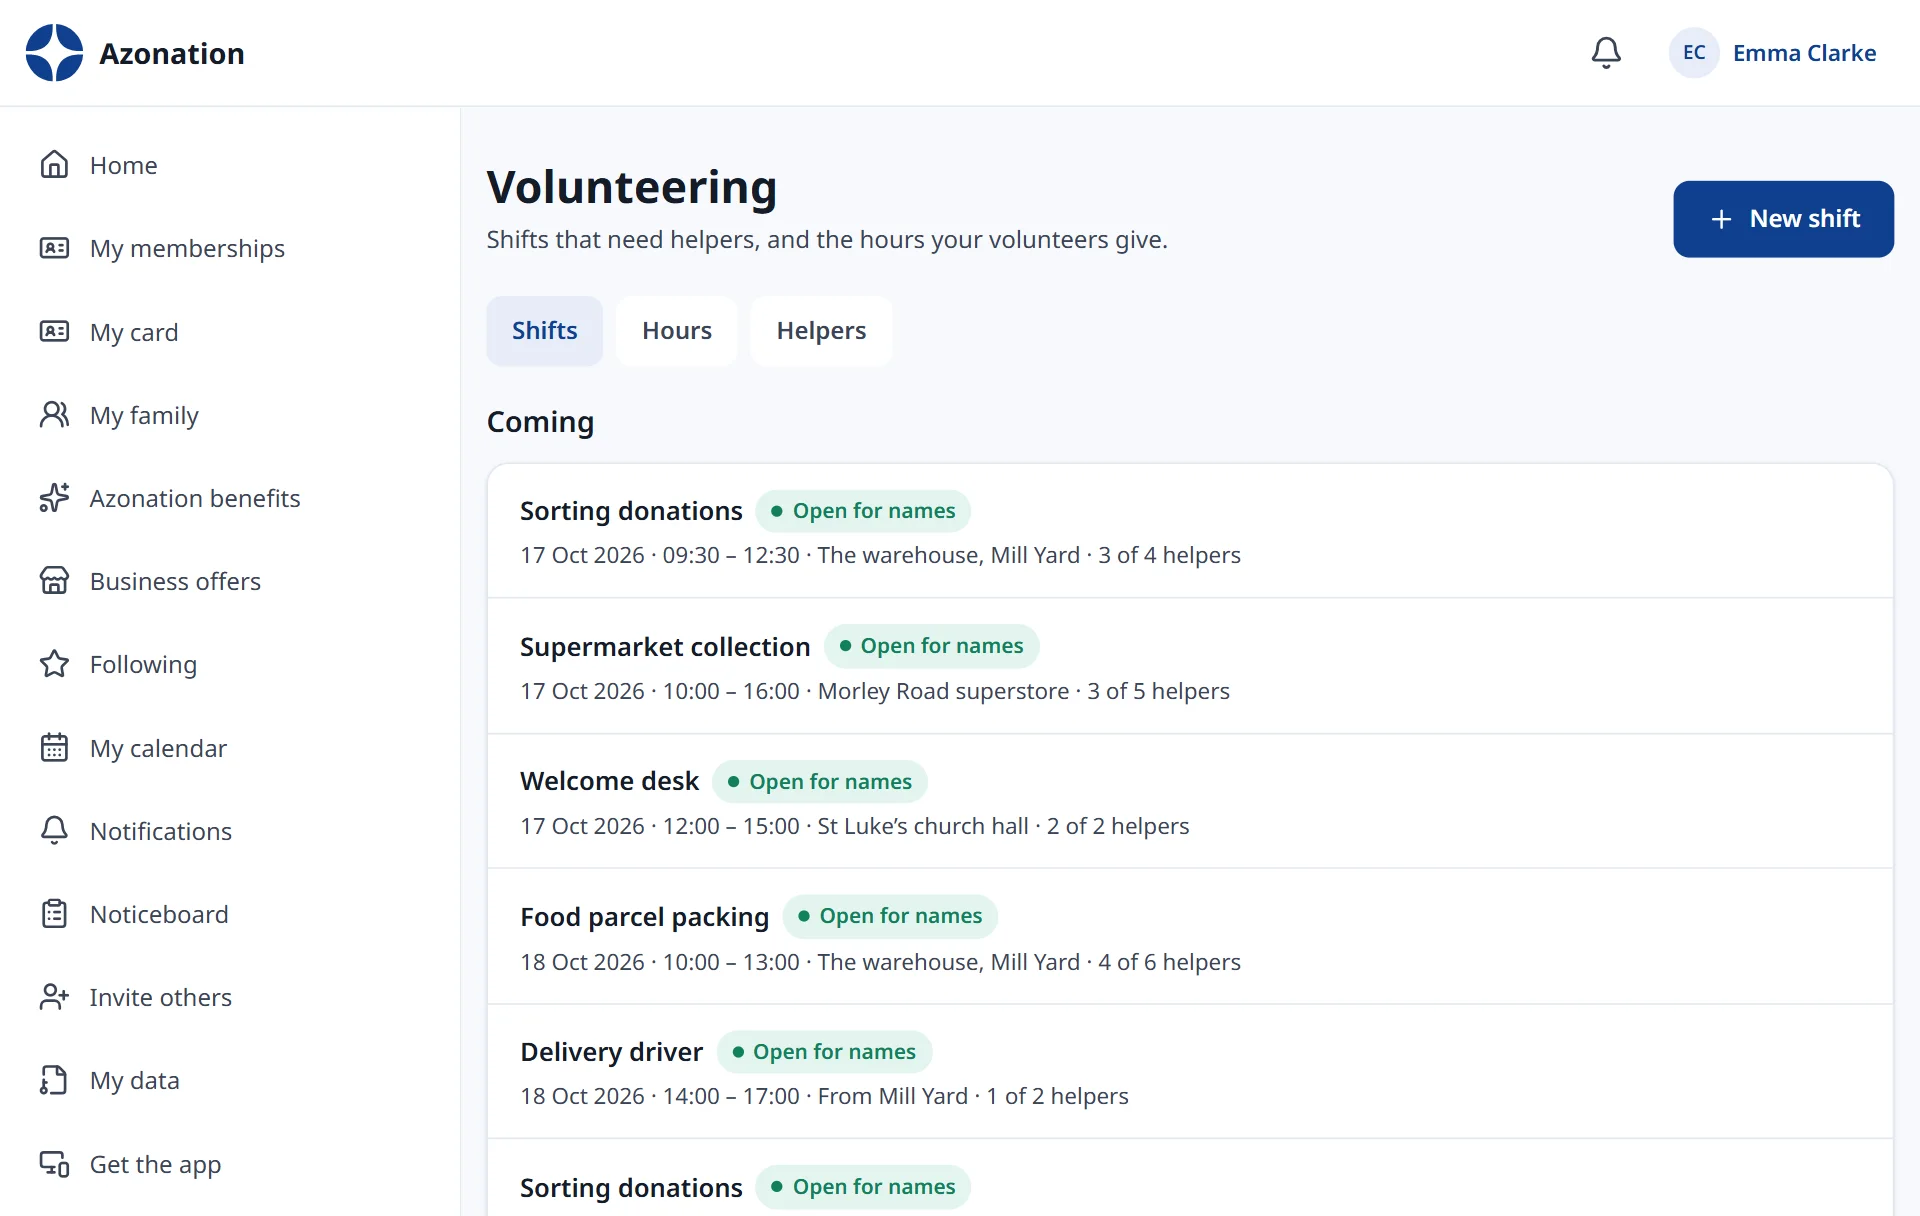The height and width of the screenshot is (1216, 1920).
Task: Select Azonation benefits sparkle icon
Action: click(54, 497)
